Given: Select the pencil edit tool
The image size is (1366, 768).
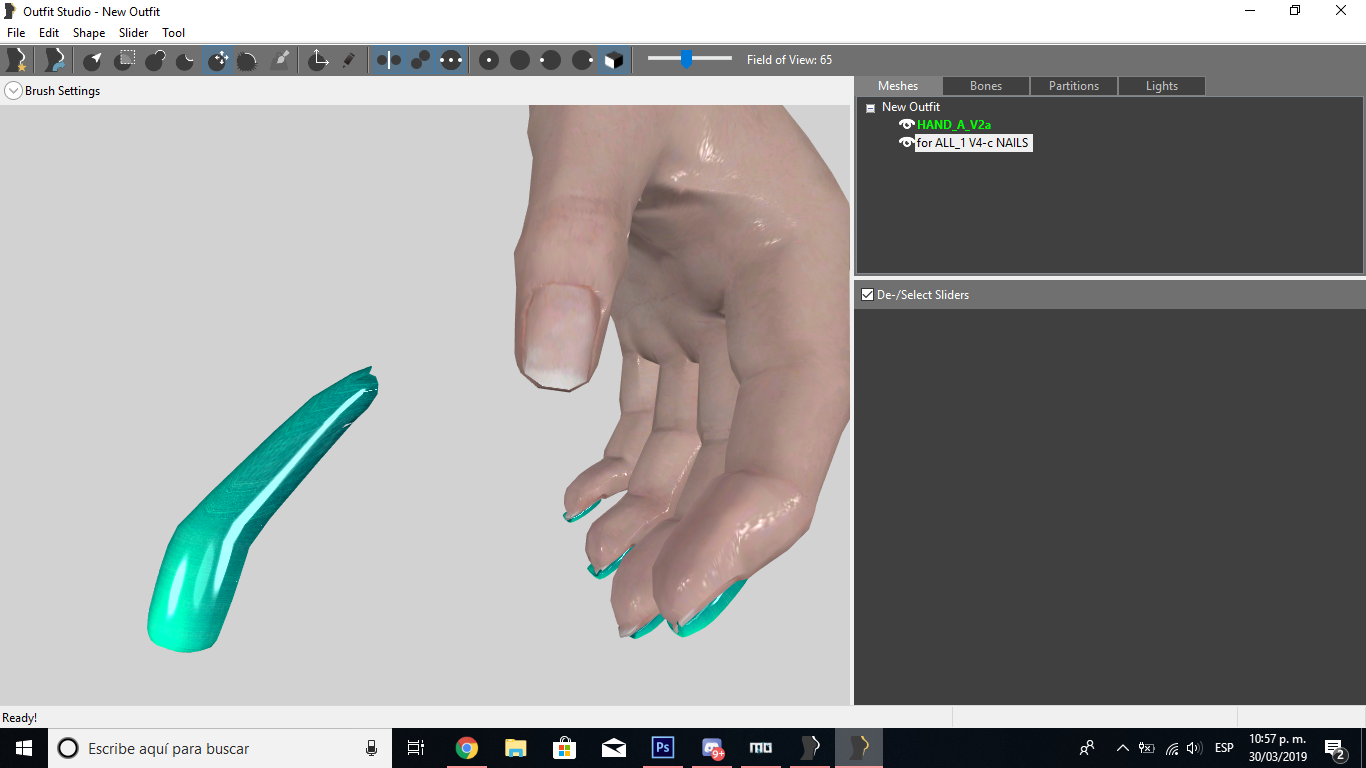Looking at the screenshot, I should (x=348, y=60).
